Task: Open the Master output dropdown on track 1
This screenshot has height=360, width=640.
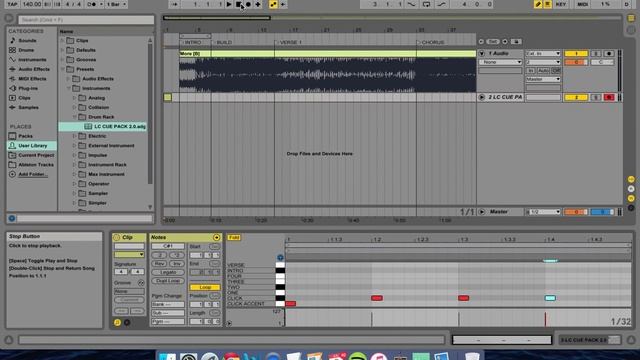Action: click(543, 79)
